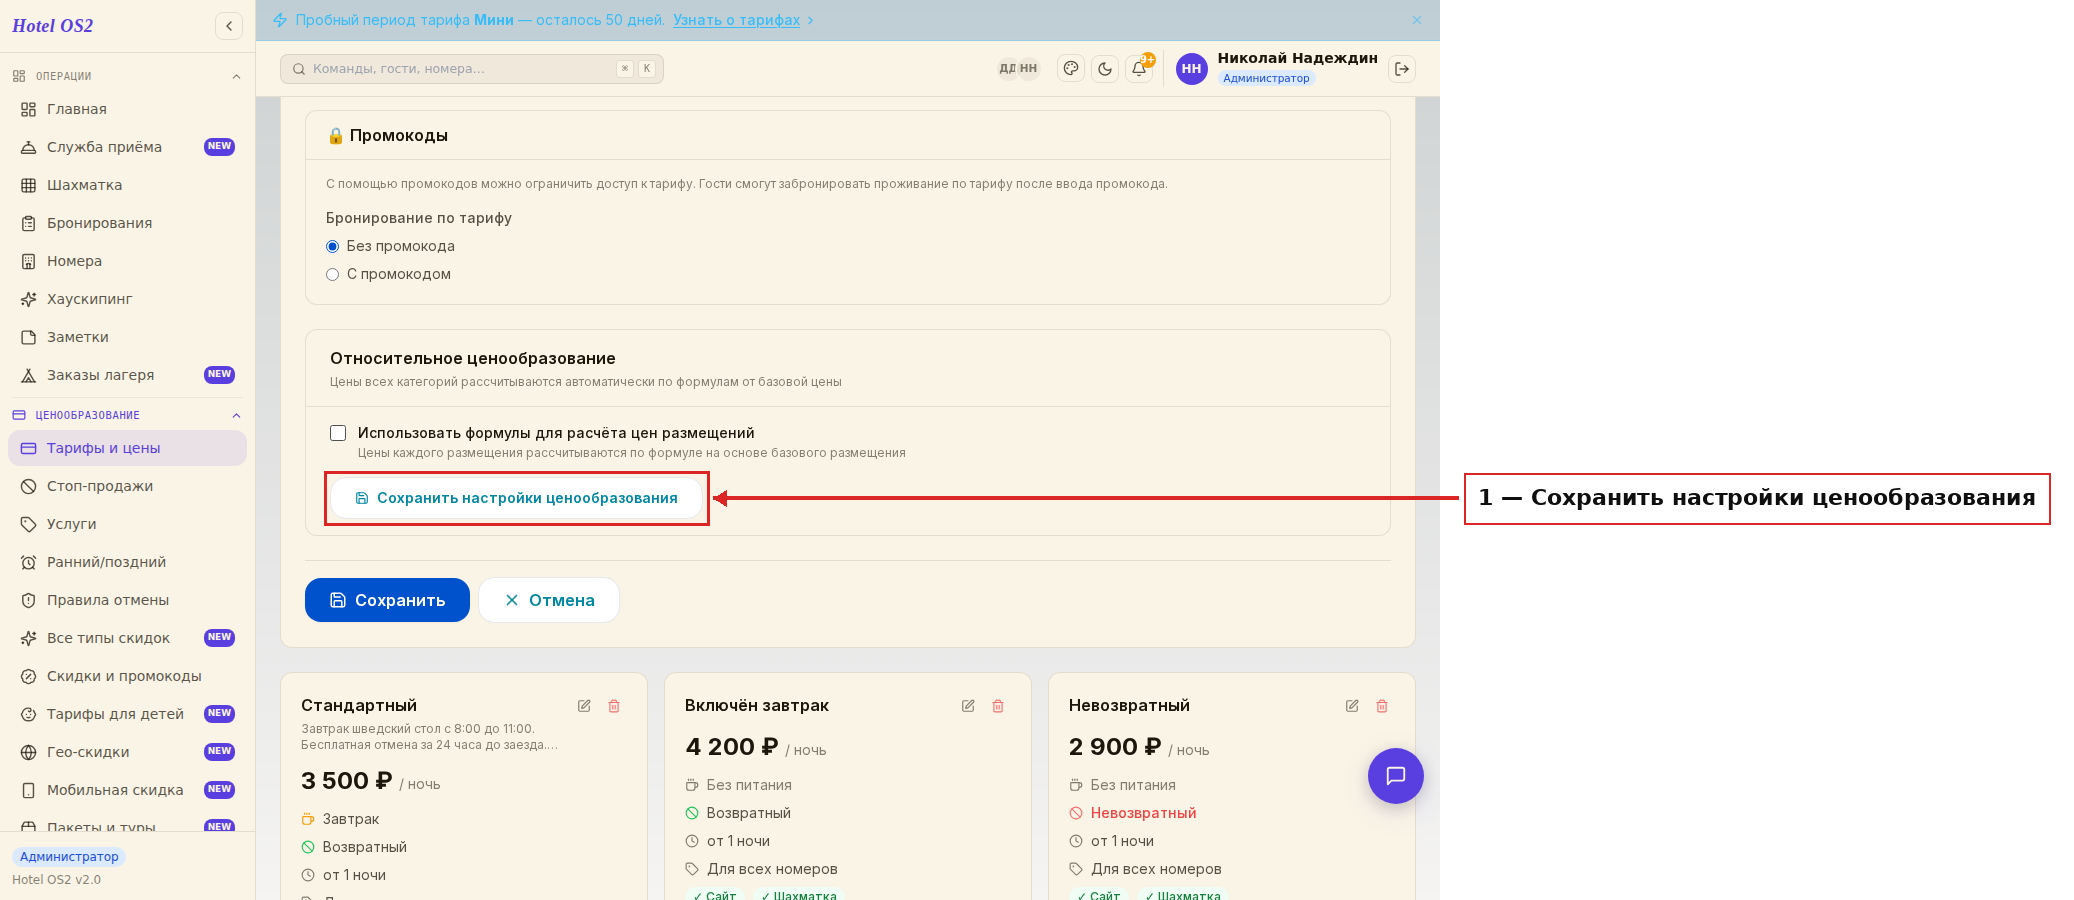
Task: Click the Николай Надеждин user name
Action: (1297, 58)
